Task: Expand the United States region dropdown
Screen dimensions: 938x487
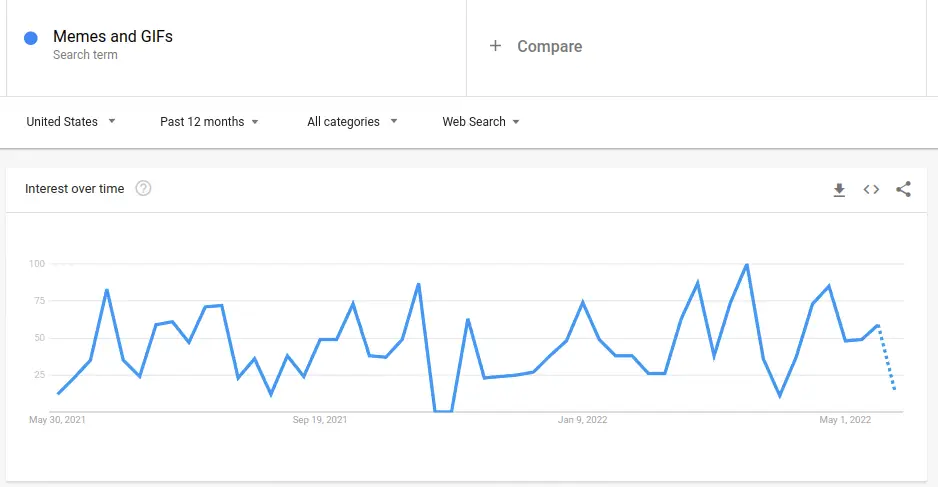Action: pyautogui.click(x=71, y=121)
